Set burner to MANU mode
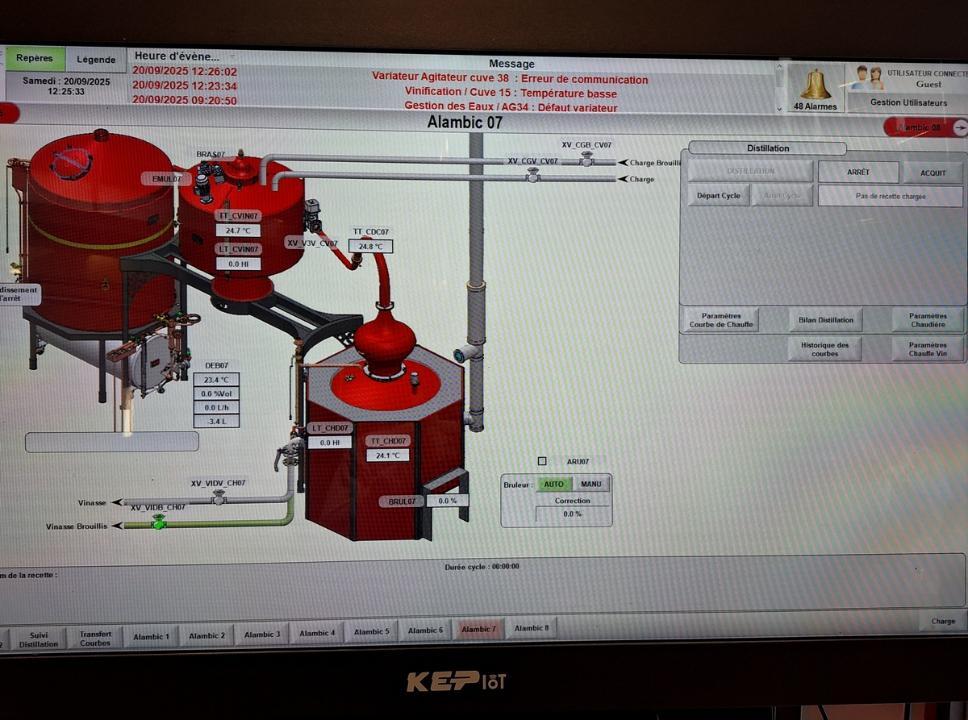 pos(591,484)
